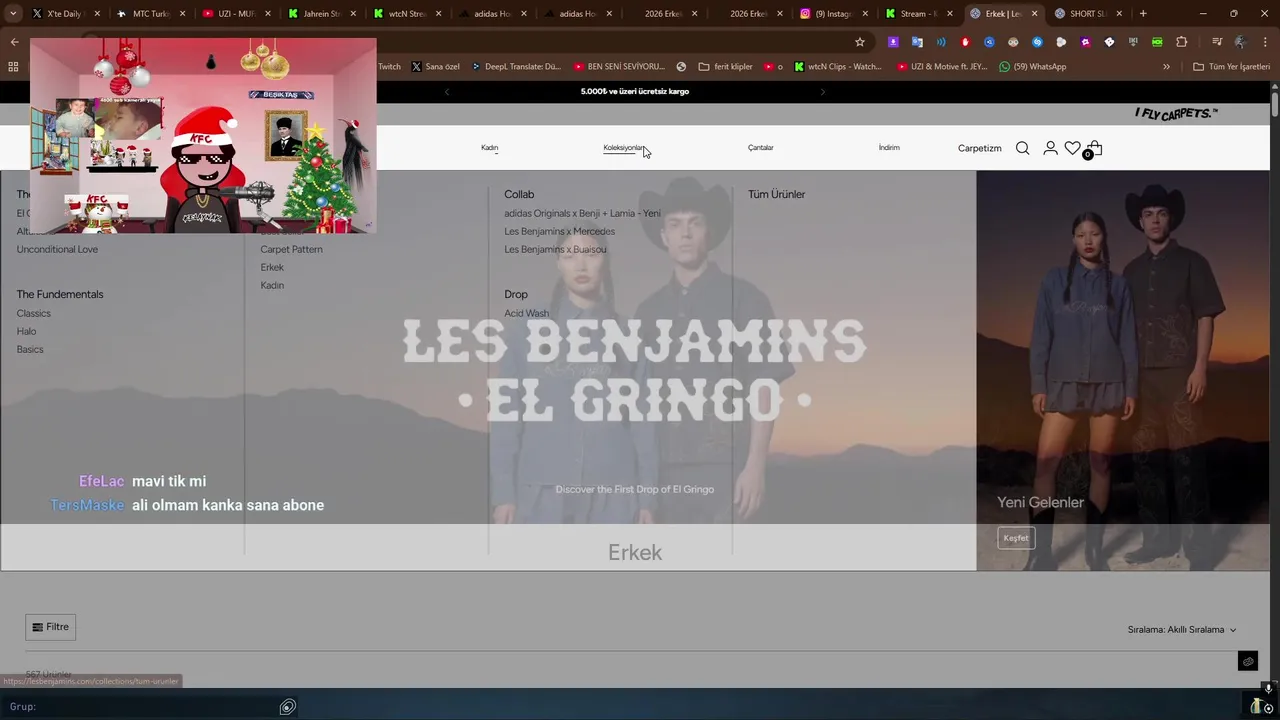This screenshot has width=1280, height=720.
Task: Open the apps grid in bookmarks bar
Action: 13,67
